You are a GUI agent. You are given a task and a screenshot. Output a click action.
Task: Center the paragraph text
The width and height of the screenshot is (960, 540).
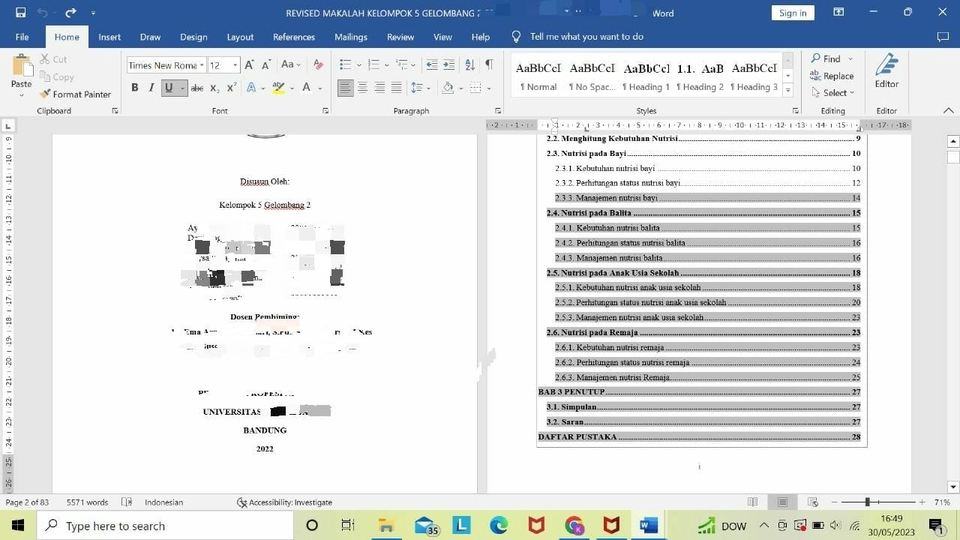pos(362,88)
